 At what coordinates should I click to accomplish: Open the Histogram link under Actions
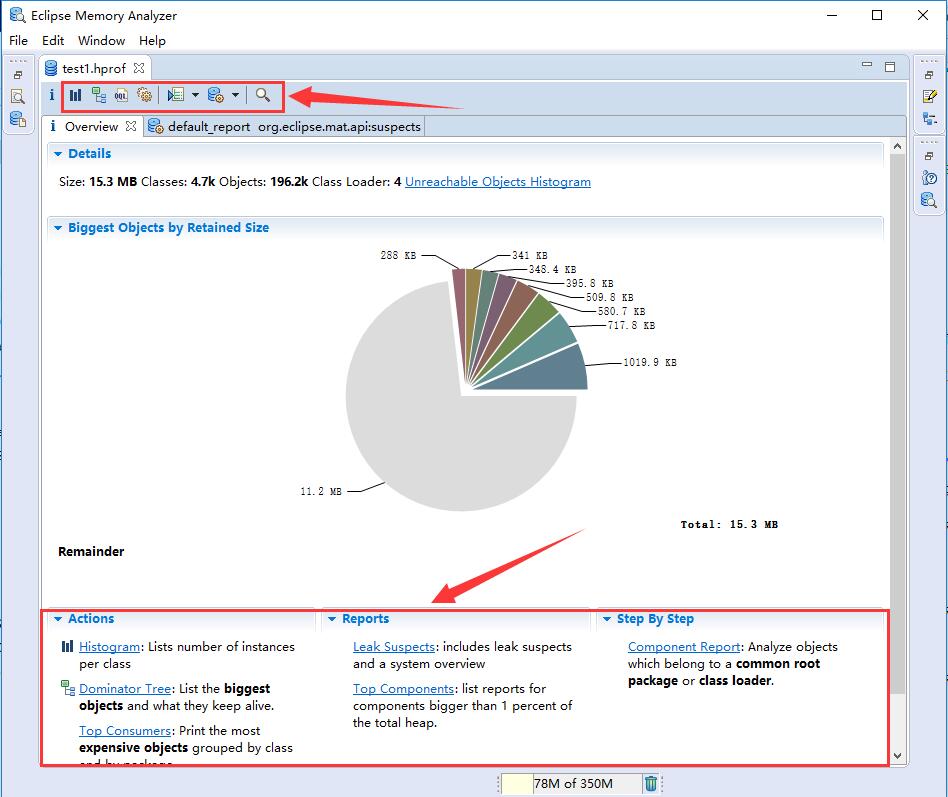(109, 647)
